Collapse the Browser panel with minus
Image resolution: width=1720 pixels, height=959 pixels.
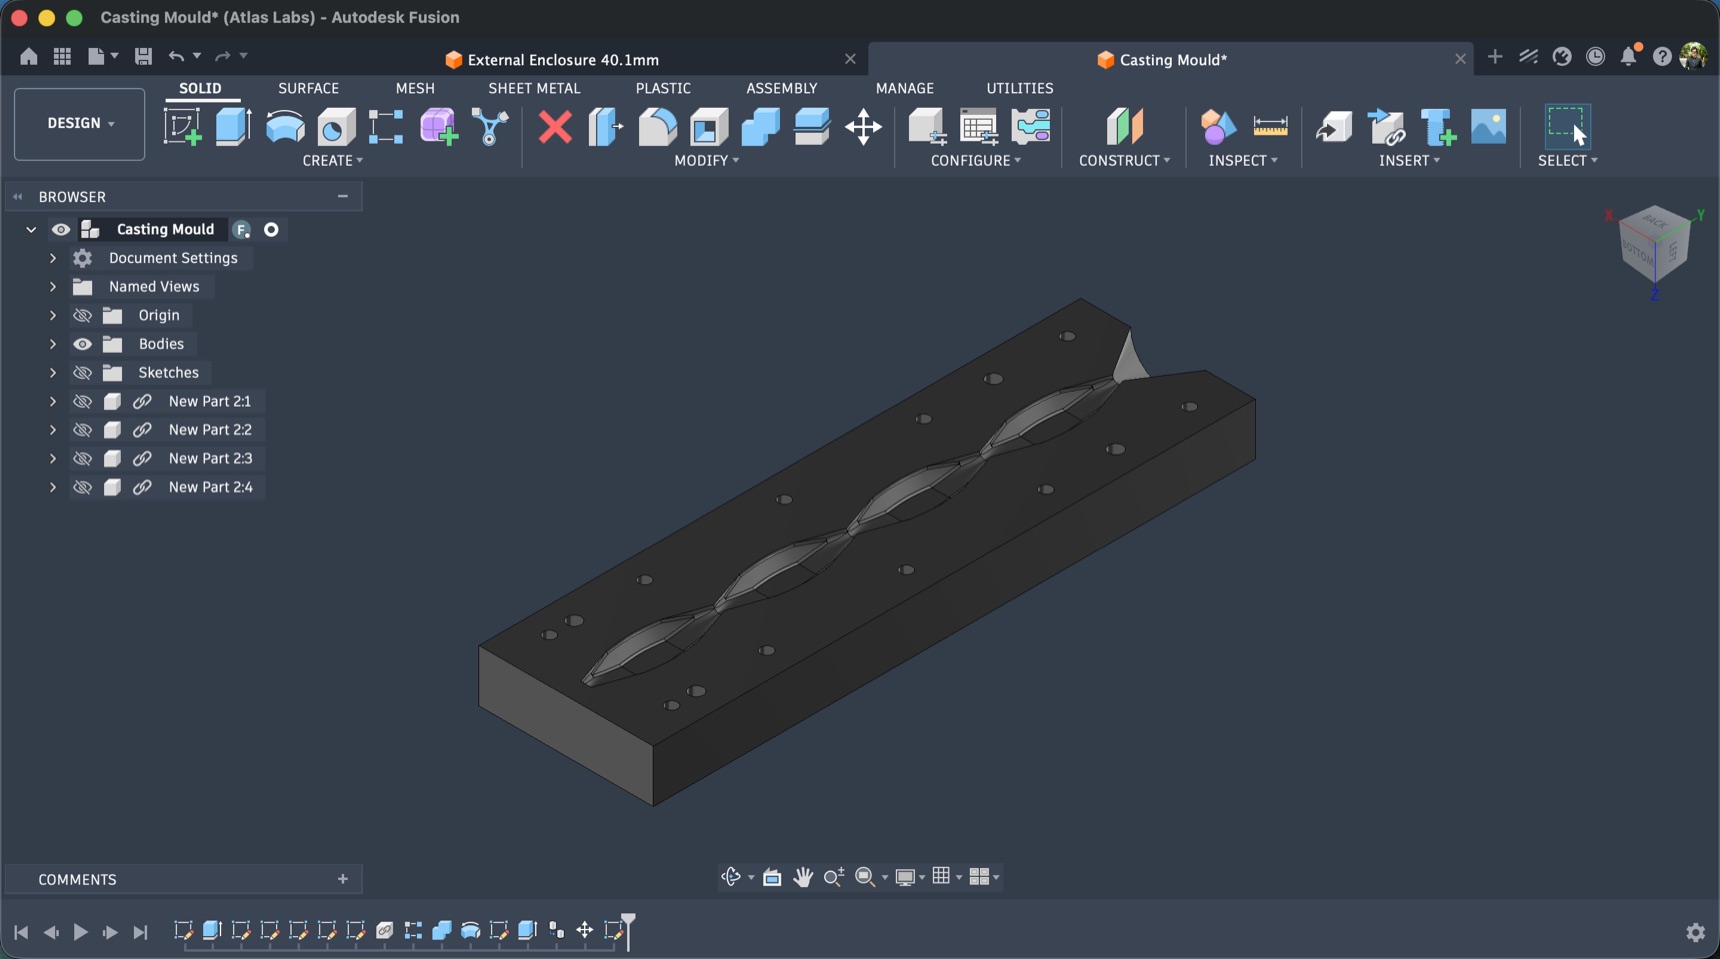(343, 197)
